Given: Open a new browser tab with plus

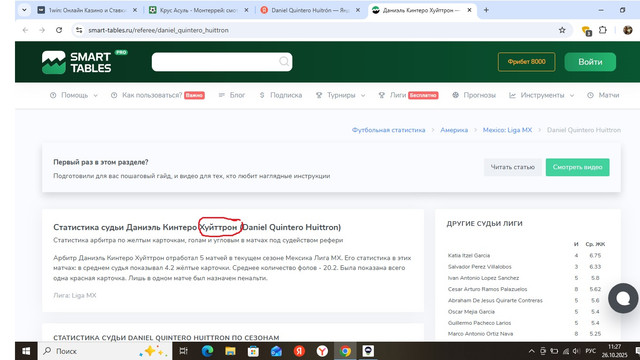Looking at the screenshot, I should (486, 10).
